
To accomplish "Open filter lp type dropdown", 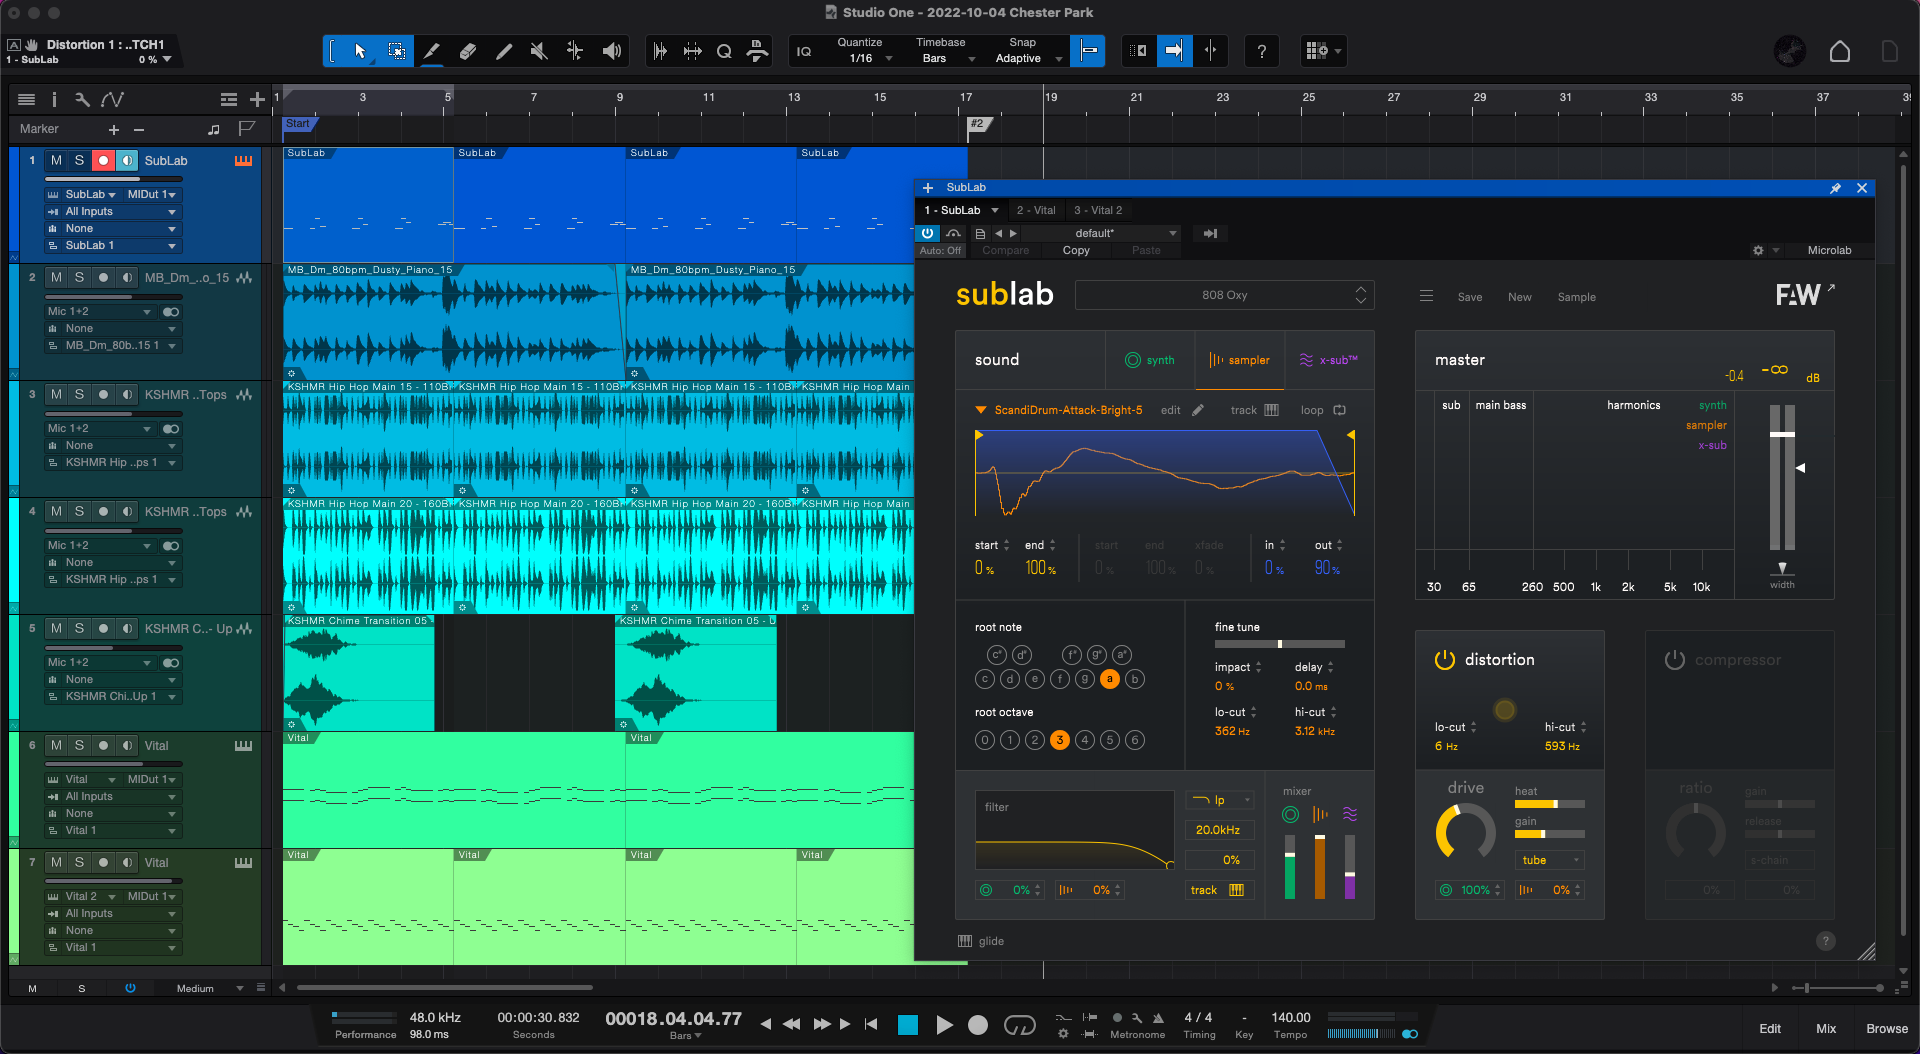I will (1220, 800).
